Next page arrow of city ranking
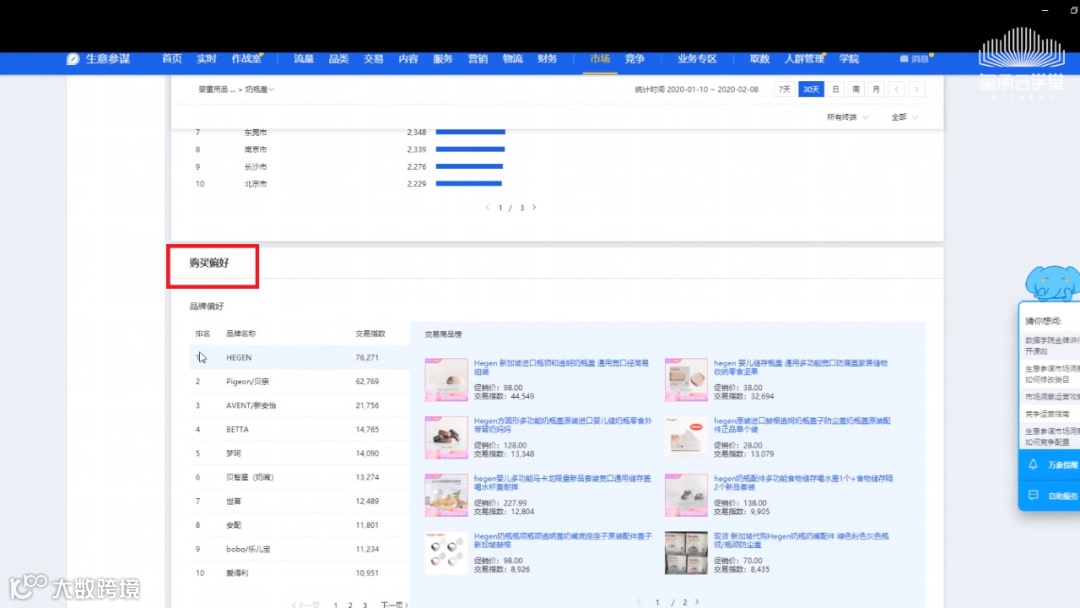The image size is (1080, 608). [x=534, y=207]
